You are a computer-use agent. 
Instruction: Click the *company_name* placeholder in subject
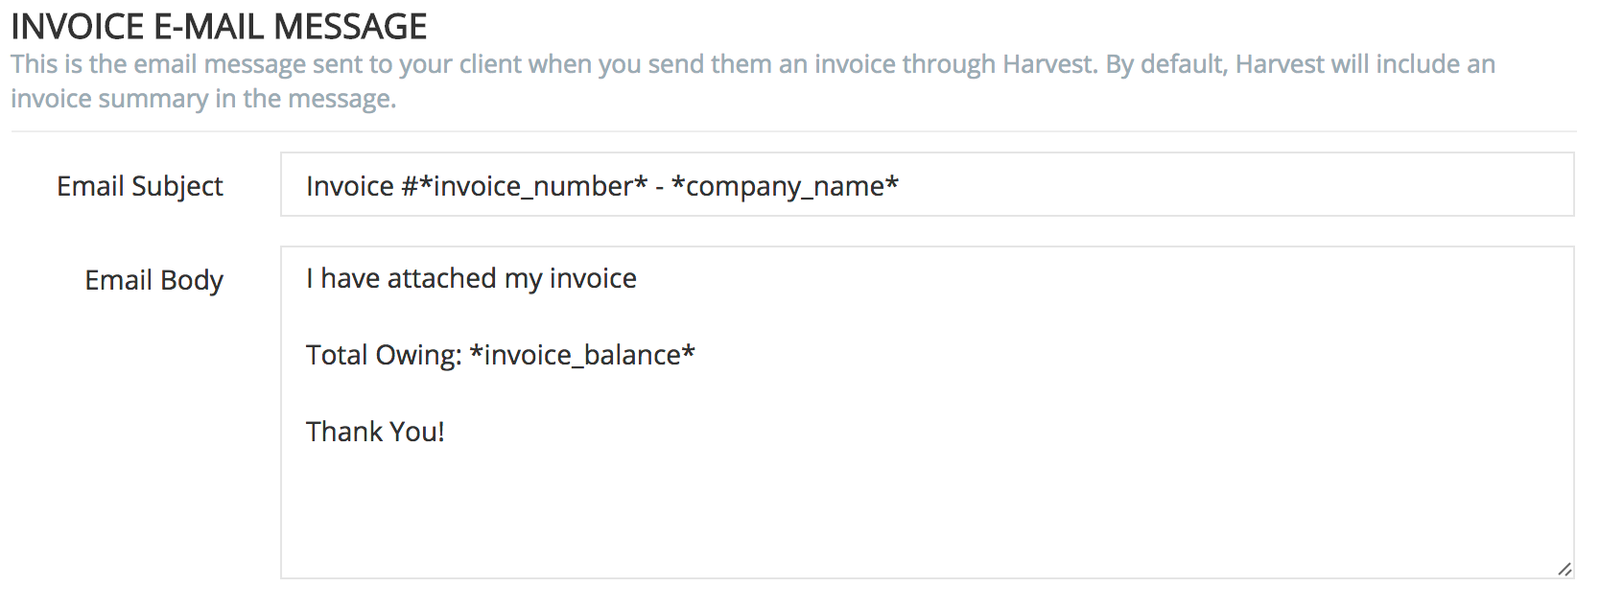click(x=785, y=186)
